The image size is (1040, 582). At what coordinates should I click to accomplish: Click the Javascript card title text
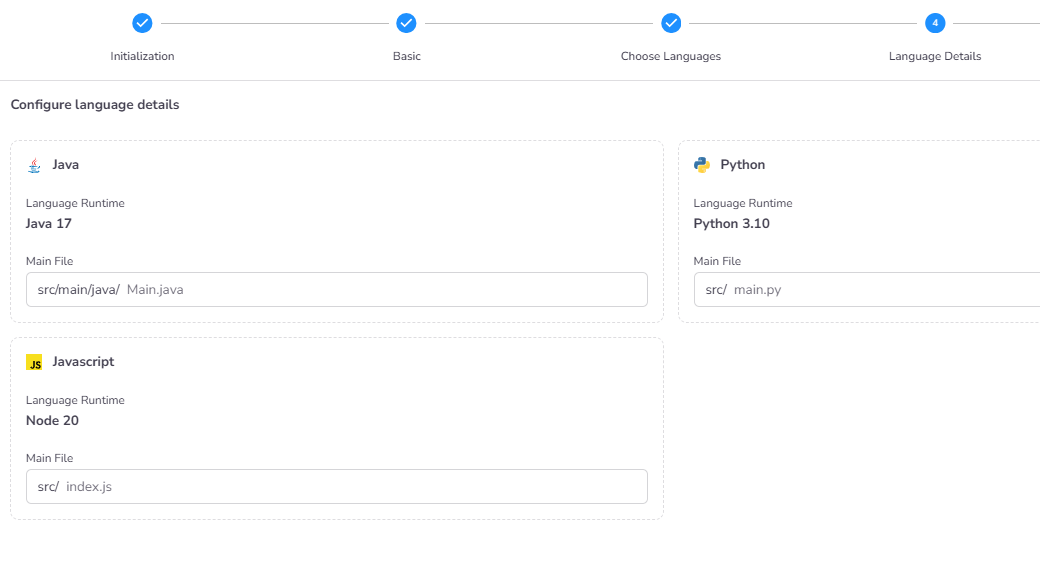tap(83, 362)
